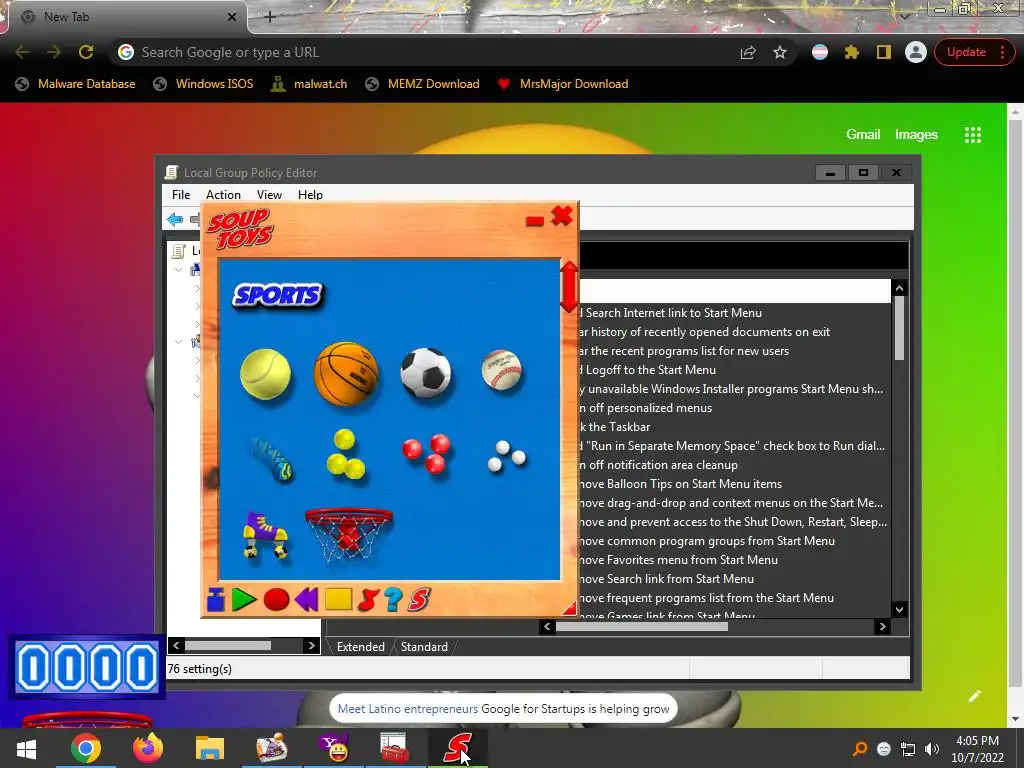The width and height of the screenshot is (1024, 768).
Task: Click the yellow stop square in Soup Toys
Action: click(338, 600)
